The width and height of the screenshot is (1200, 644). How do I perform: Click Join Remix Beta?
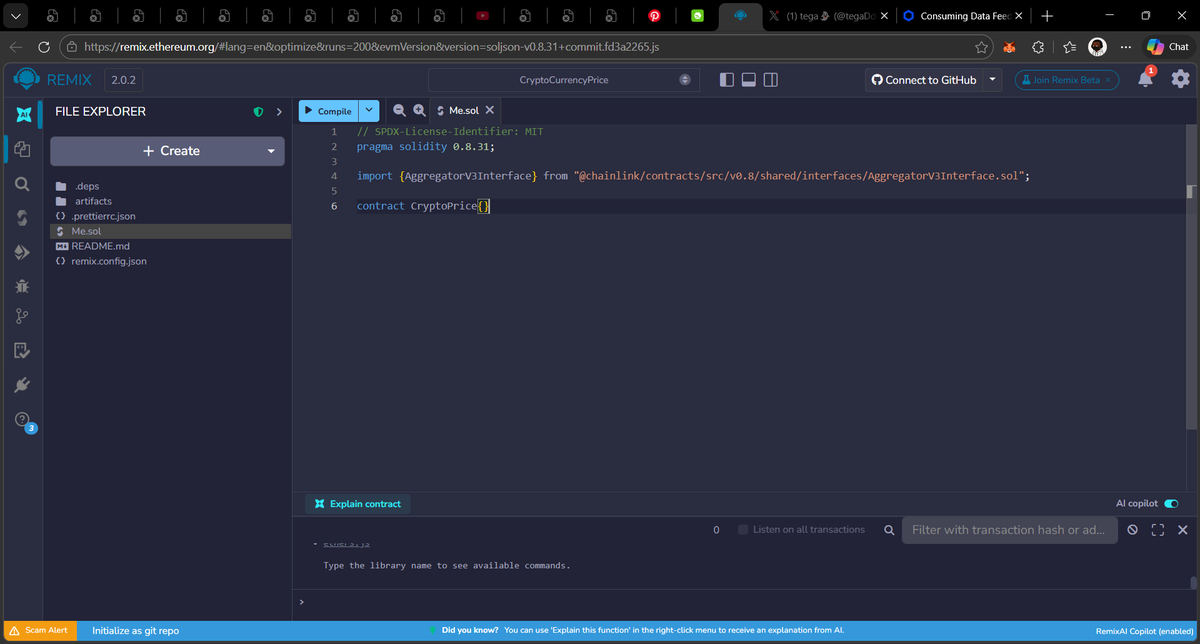click(1066, 80)
